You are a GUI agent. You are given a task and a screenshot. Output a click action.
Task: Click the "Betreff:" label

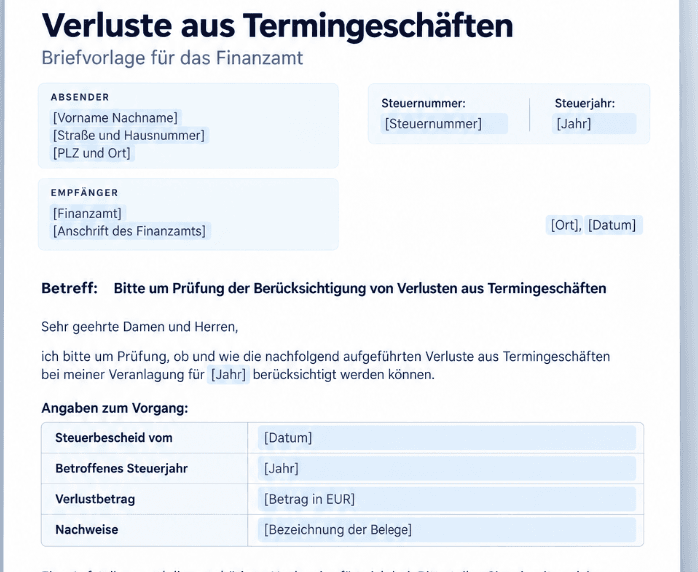tap(69, 288)
